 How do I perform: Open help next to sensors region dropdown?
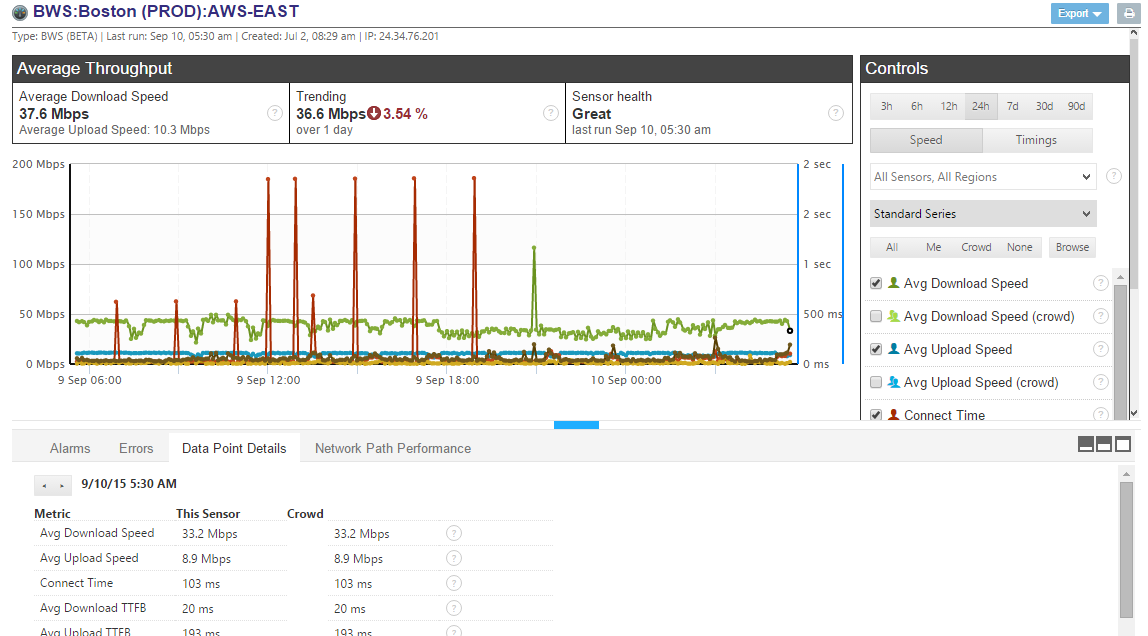coord(1114,176)
